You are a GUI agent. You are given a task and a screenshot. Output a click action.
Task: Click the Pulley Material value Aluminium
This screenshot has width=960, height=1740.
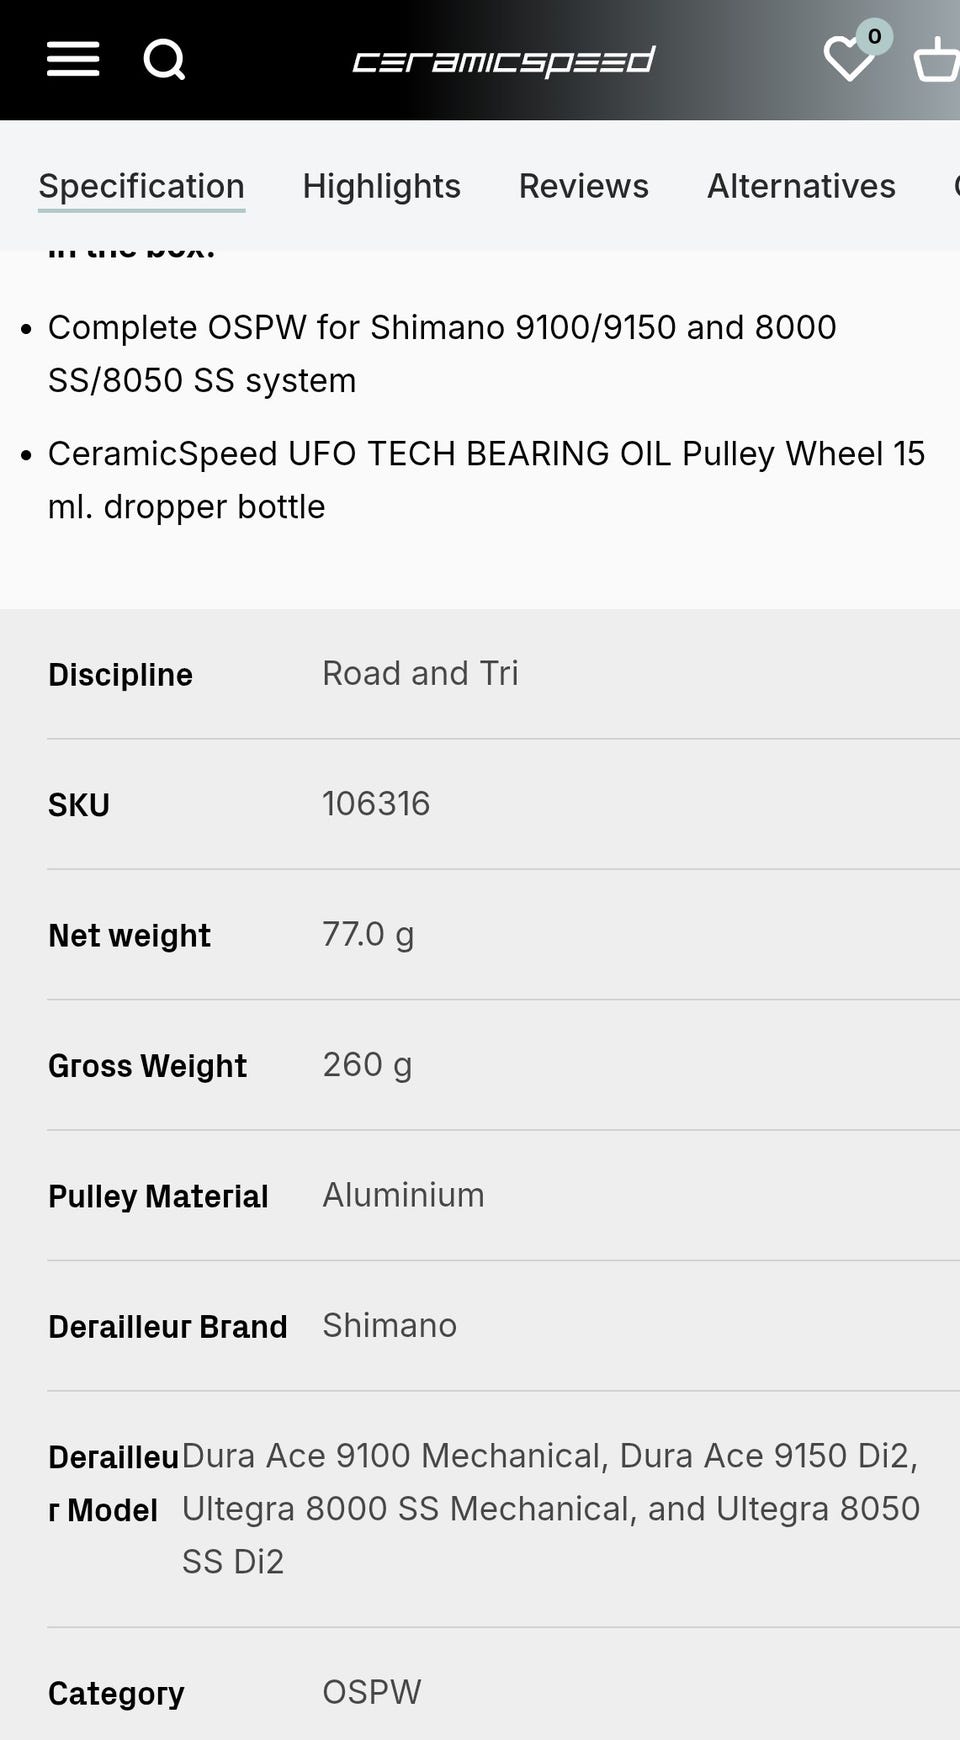(403, 1195)
